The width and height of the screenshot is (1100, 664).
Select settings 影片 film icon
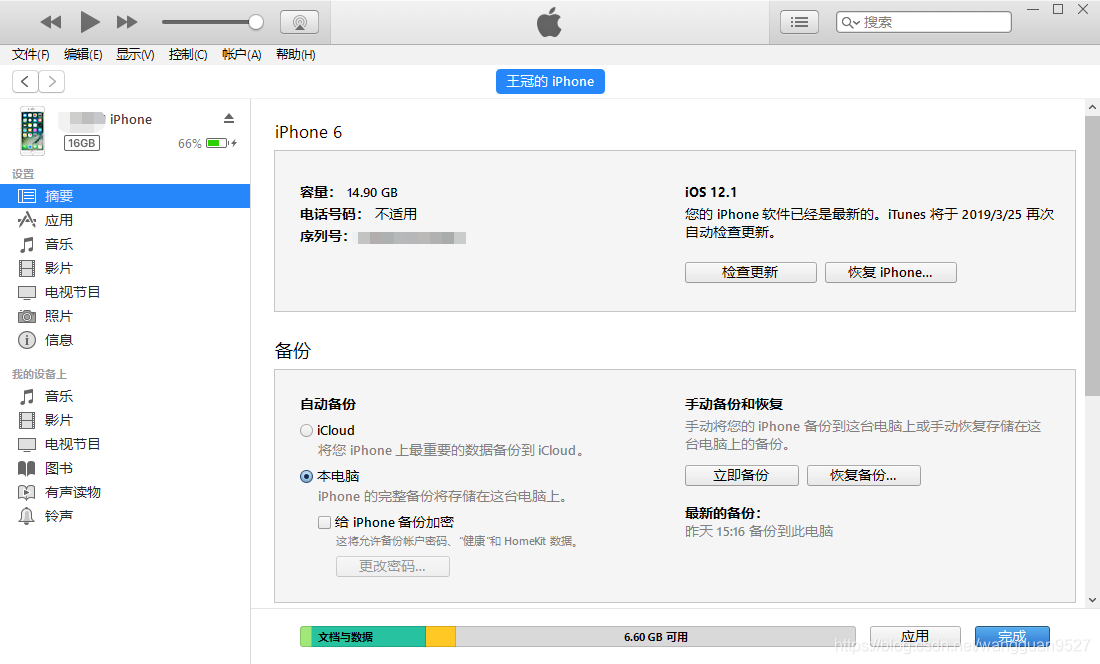click(x=27, y=268)
